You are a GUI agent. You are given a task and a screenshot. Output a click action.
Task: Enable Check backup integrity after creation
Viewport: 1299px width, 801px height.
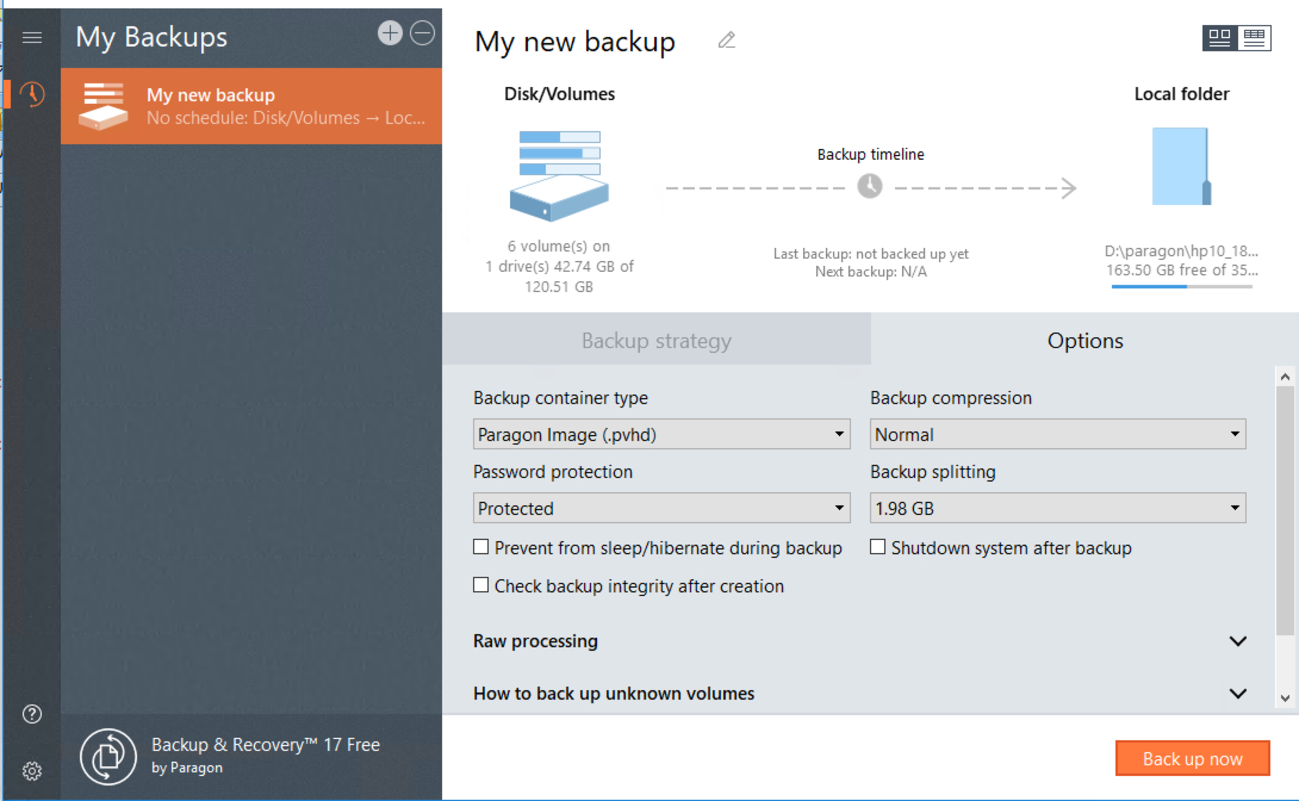point(482,585)
